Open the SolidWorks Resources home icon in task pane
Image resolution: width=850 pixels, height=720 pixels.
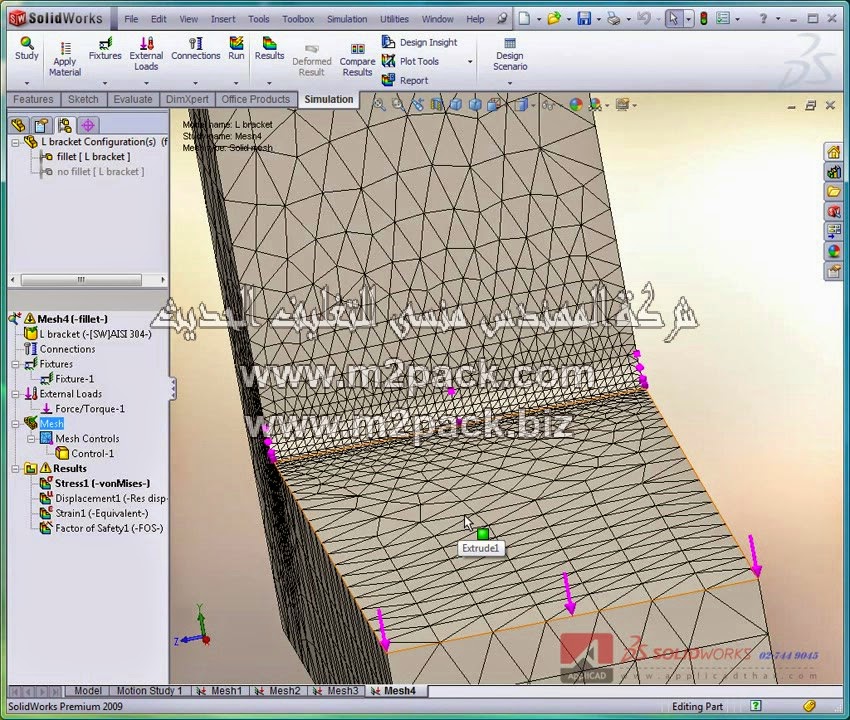tap(833, 152)
